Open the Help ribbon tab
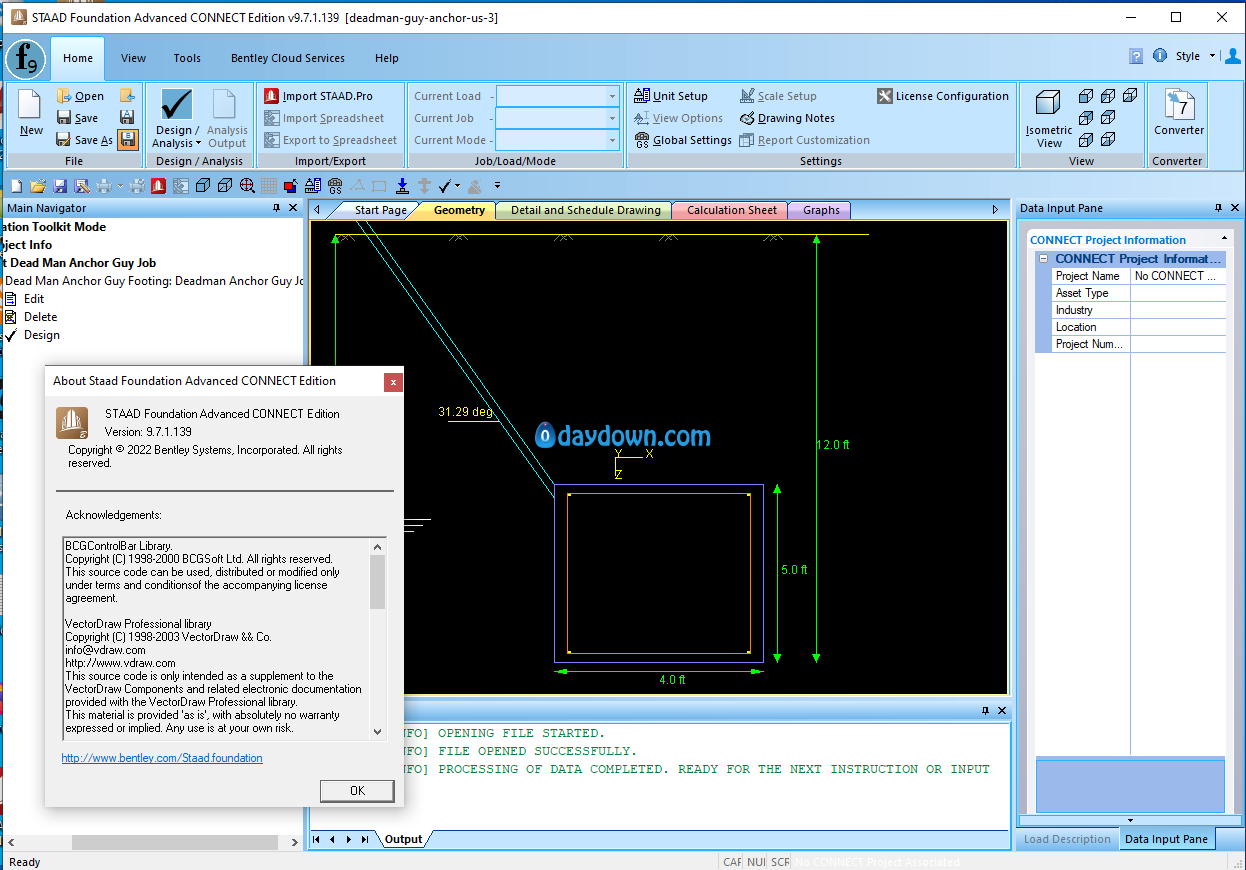The width and height of the screenshot is (1246, 870). point(387,58)
